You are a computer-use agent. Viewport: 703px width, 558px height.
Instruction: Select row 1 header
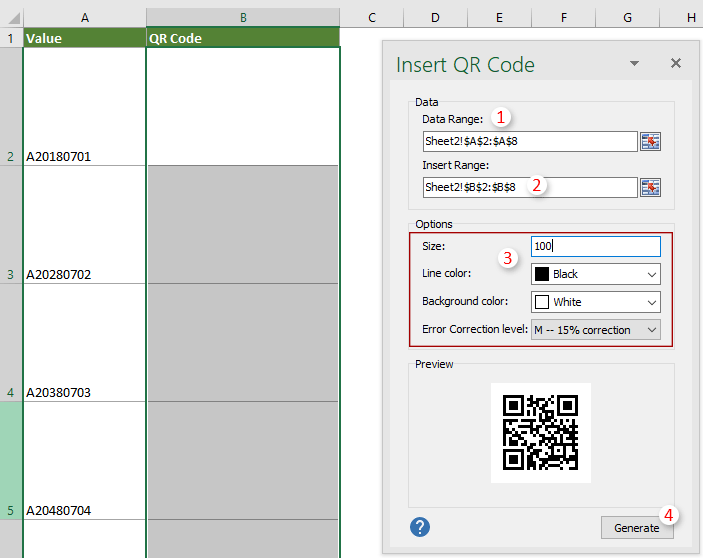click(11, 38)
